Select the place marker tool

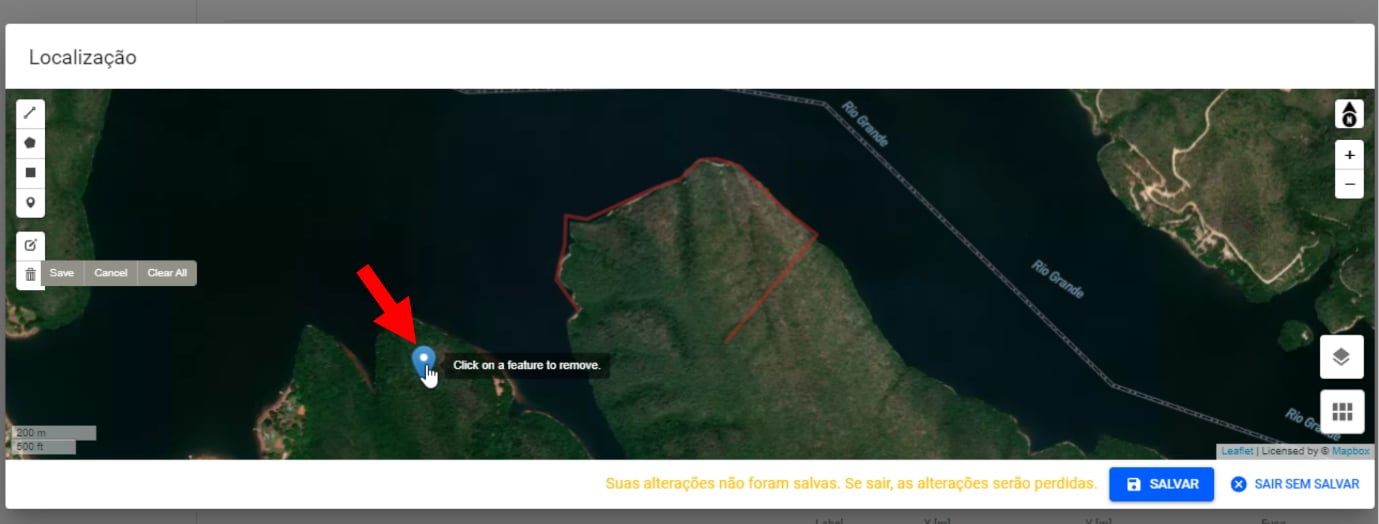pos(30,203)
